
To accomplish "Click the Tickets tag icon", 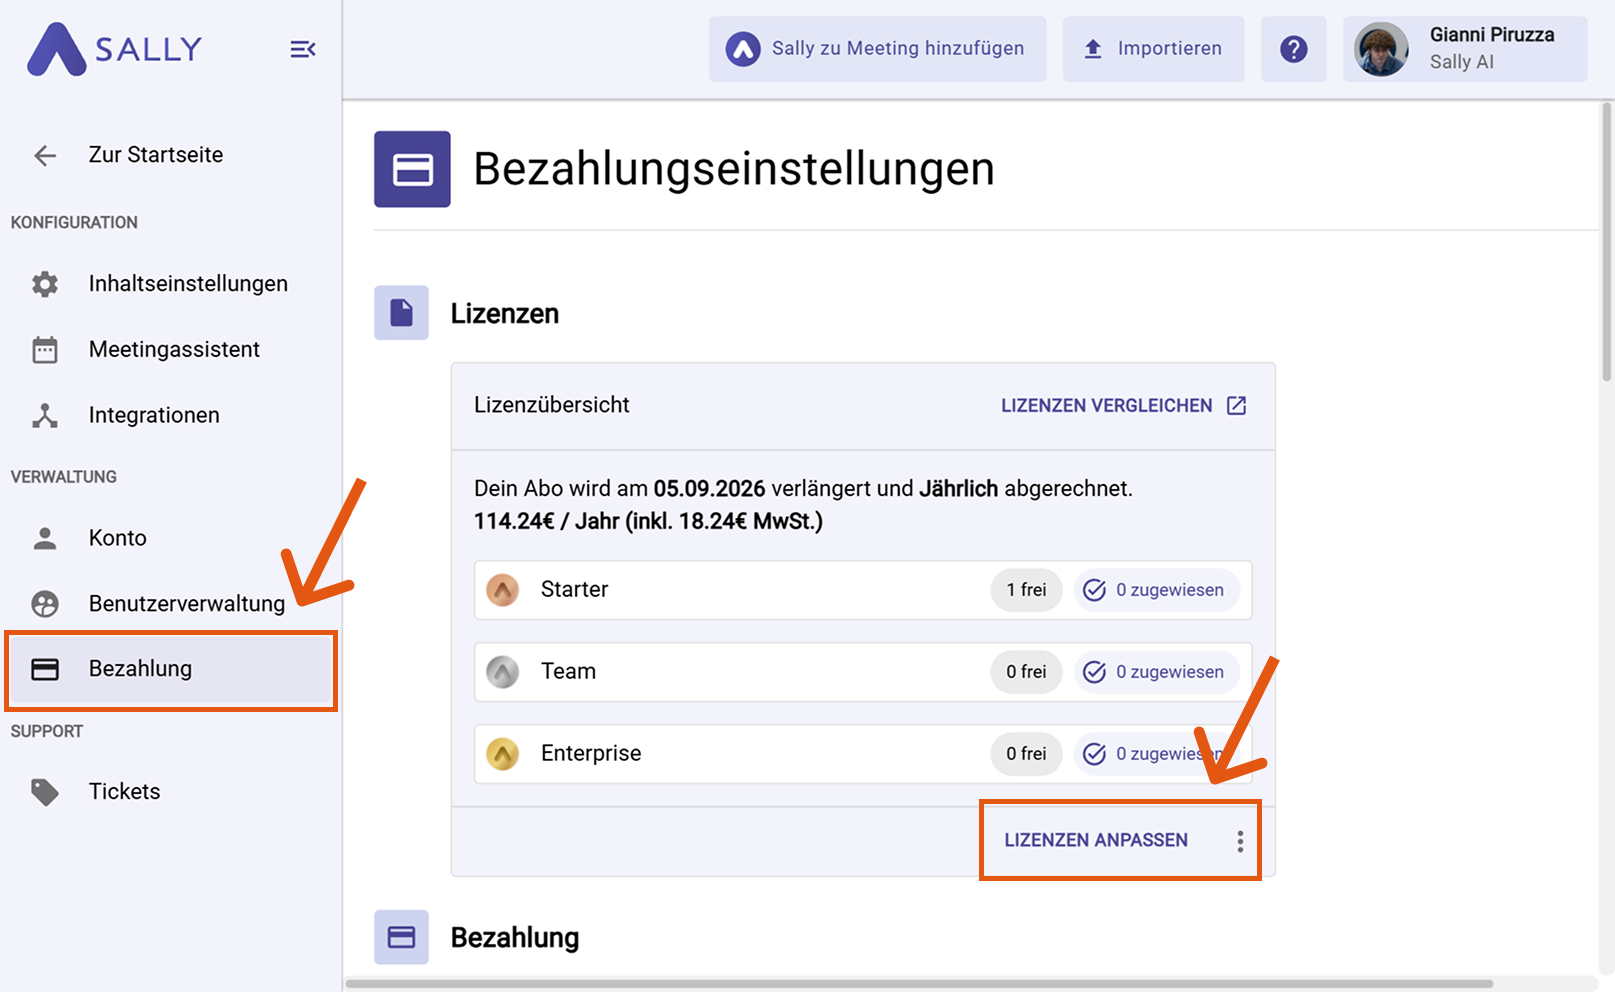I will tap(44, 791).
